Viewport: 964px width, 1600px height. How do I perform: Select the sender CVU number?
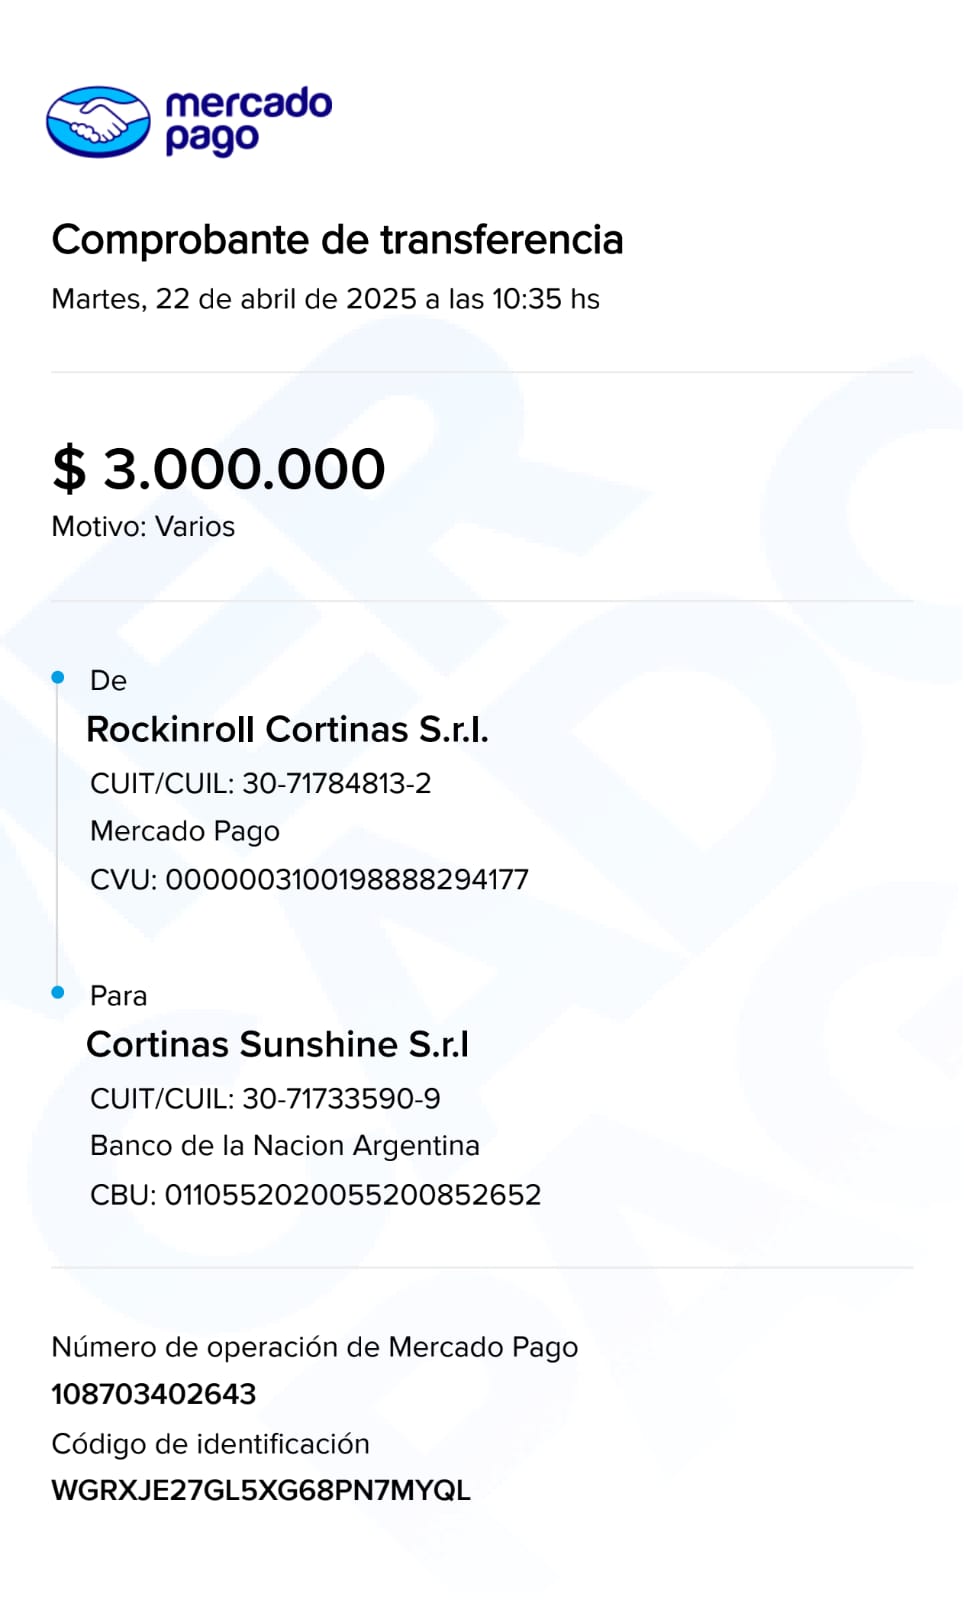pos(346,880)
